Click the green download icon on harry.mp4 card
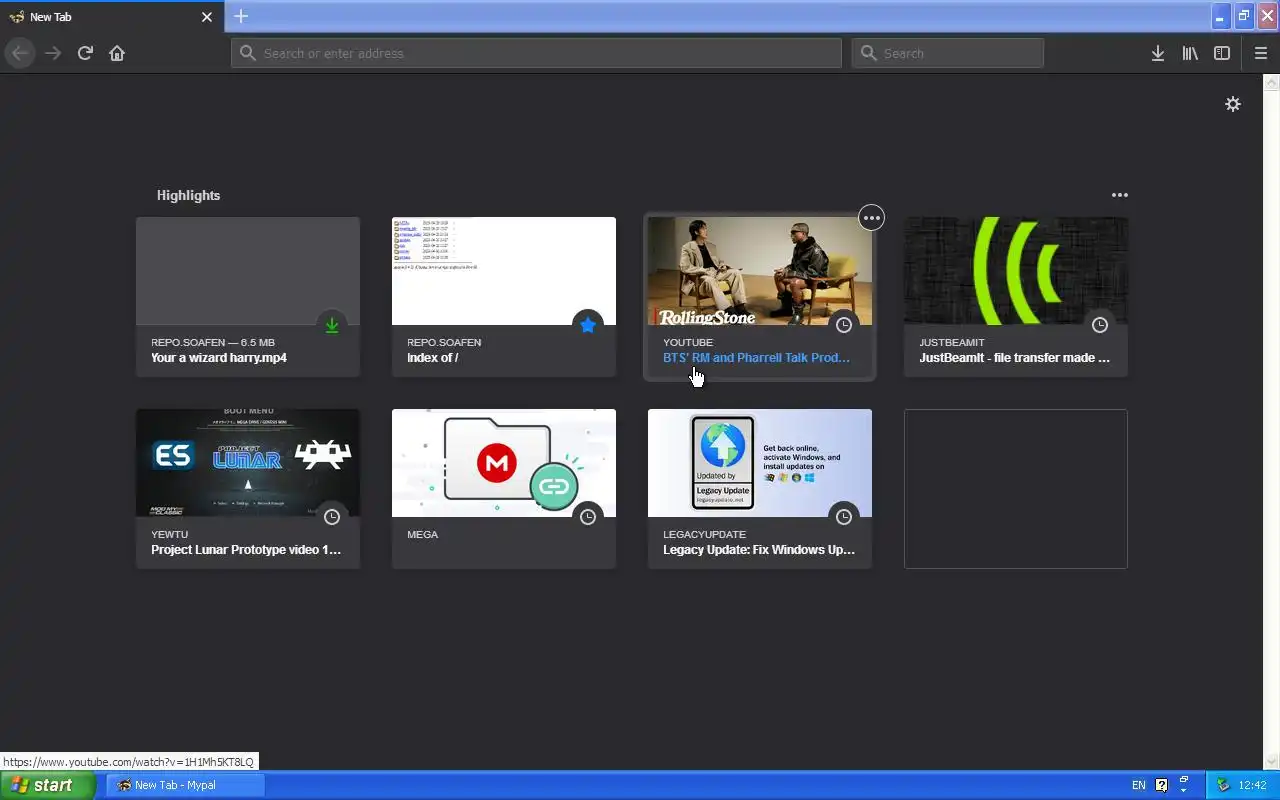 (x=332, y=325)
